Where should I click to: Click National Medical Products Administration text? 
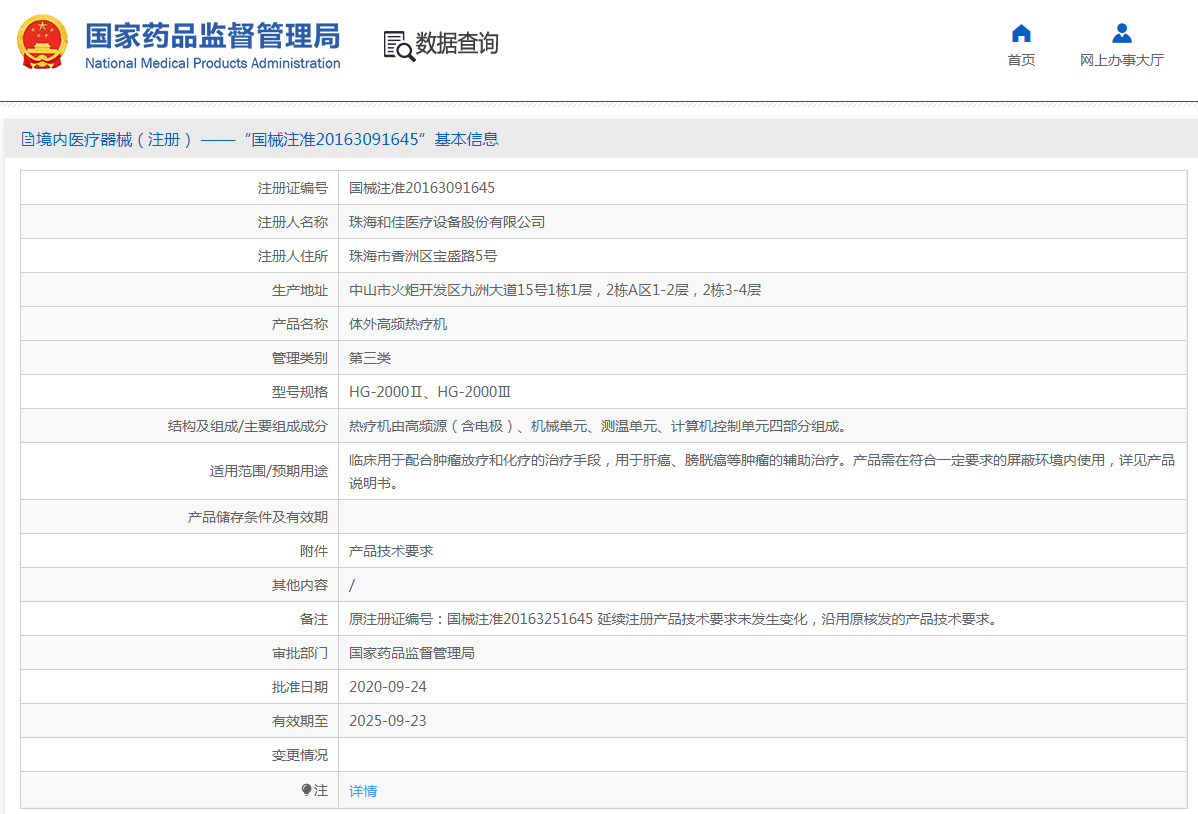(212, 64)
